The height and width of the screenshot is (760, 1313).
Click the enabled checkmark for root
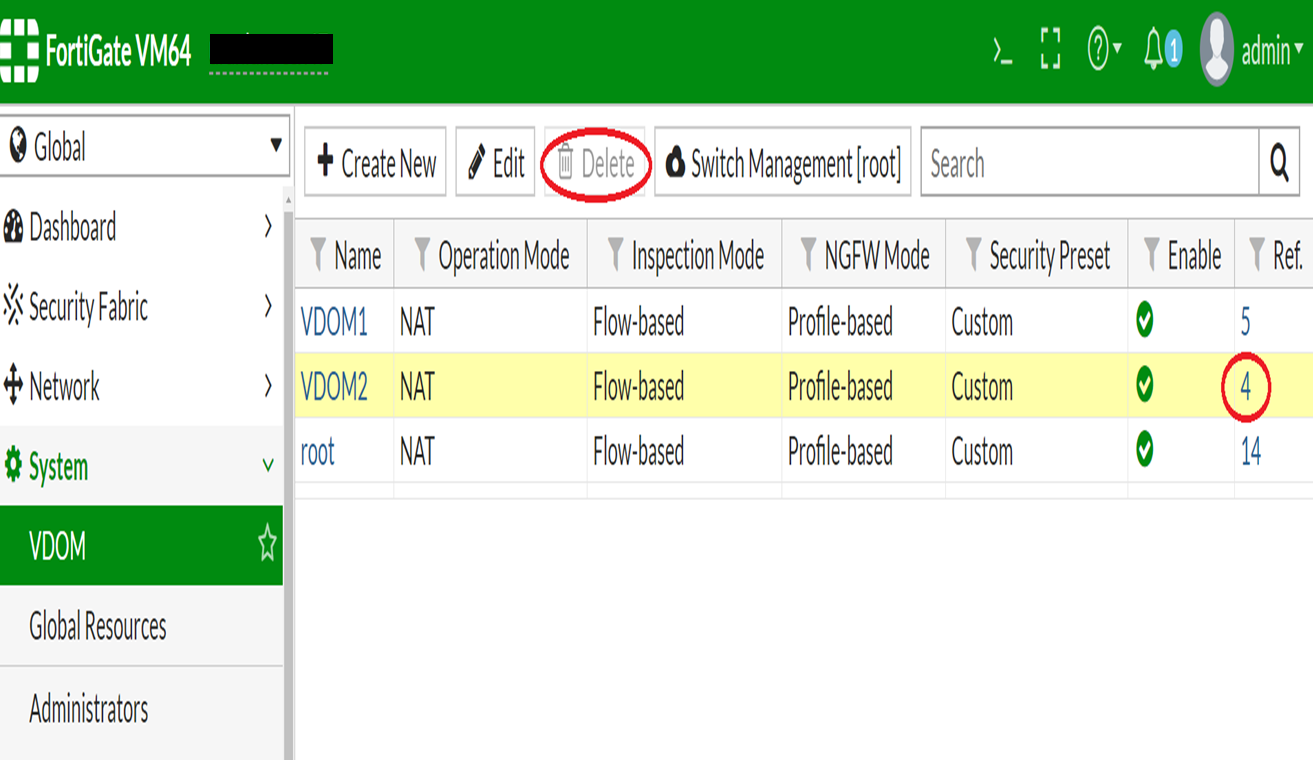click(1145, 451)
